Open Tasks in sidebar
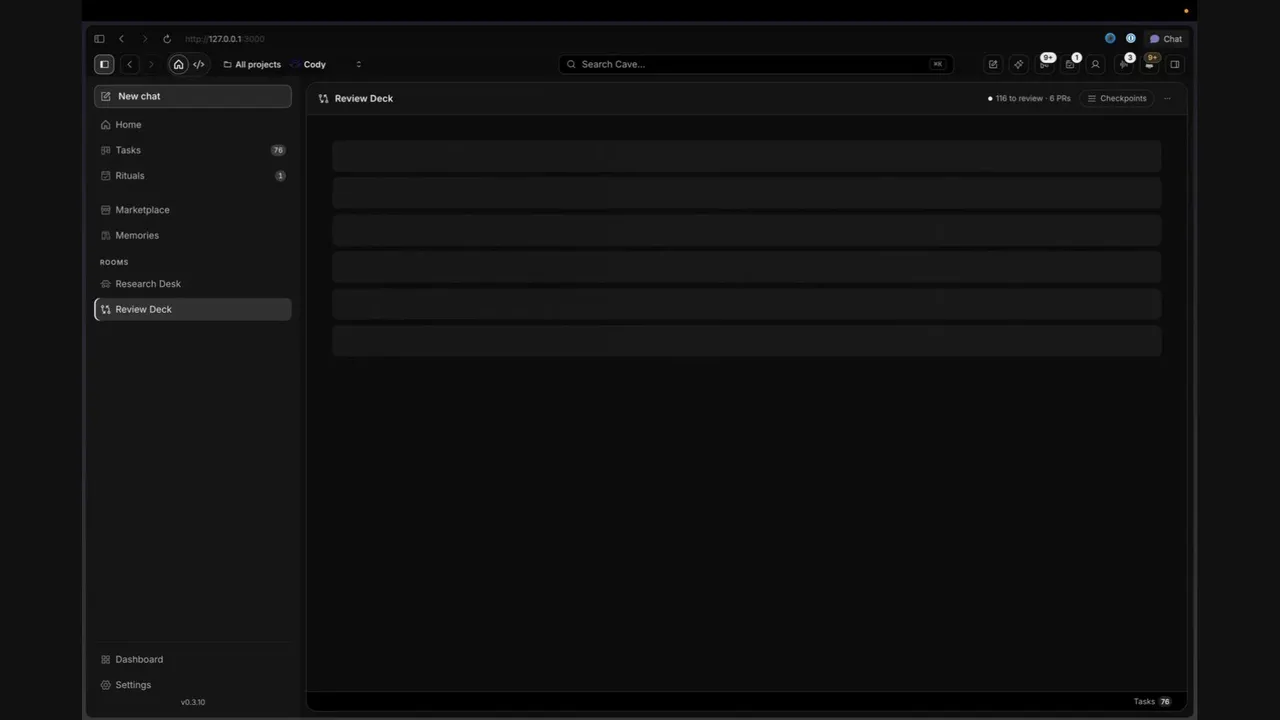Viewport: 1280px width, 720px height. [x=193, y=150]
